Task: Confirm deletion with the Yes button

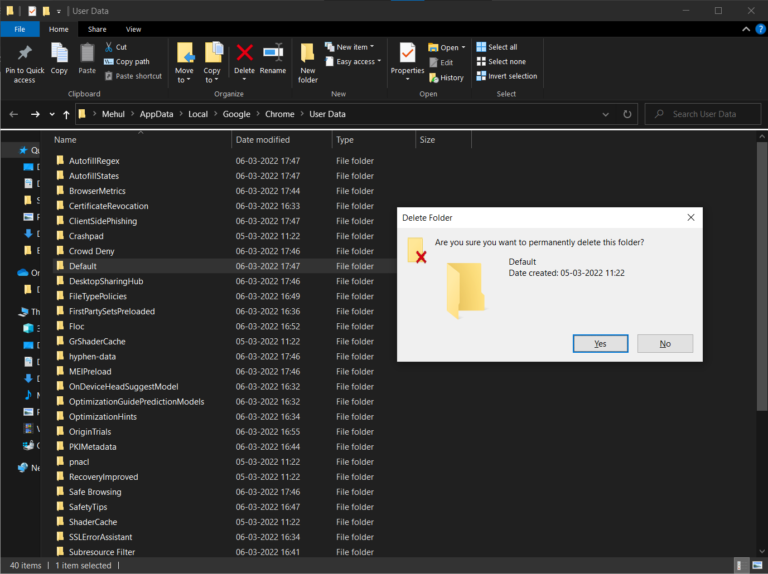Action: pos(600,343)
